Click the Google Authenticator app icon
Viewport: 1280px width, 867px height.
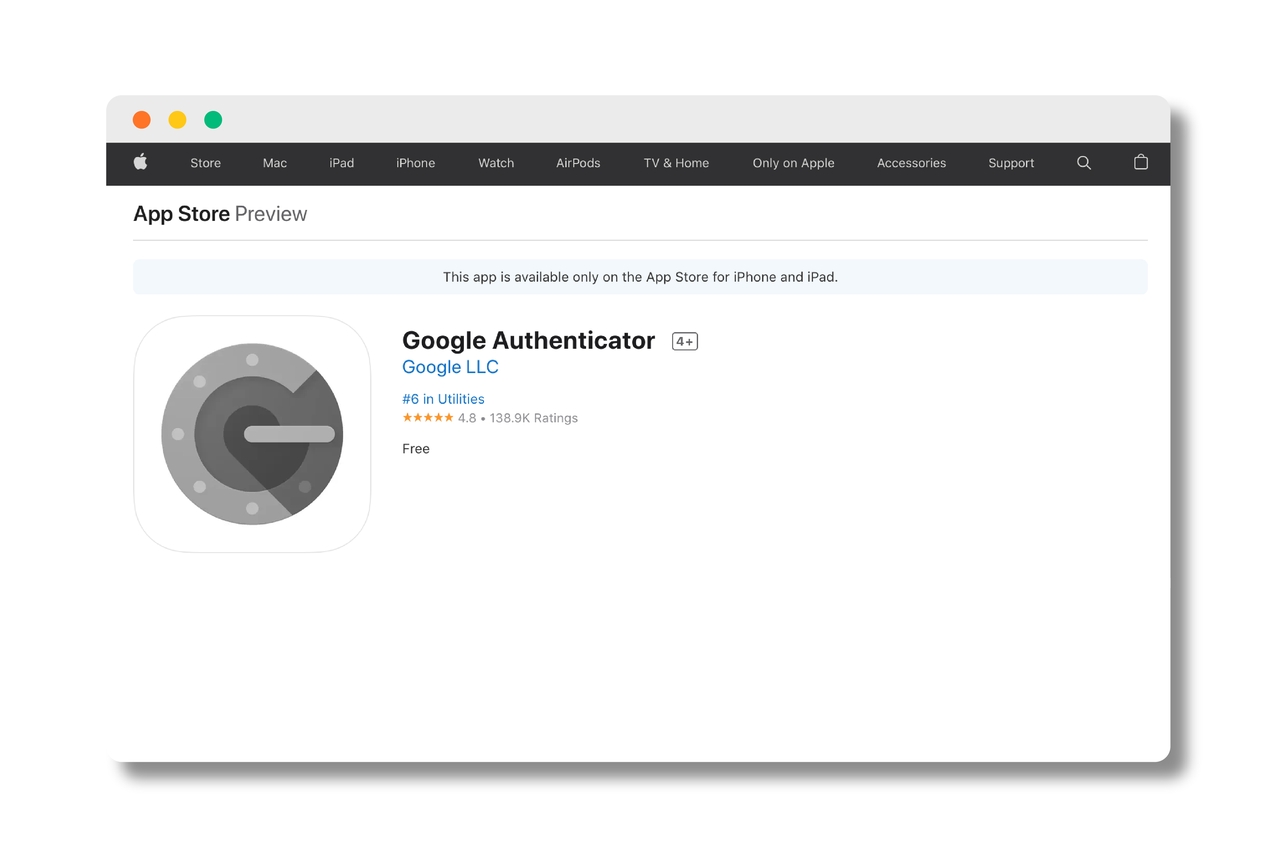(x=252, y=434)
